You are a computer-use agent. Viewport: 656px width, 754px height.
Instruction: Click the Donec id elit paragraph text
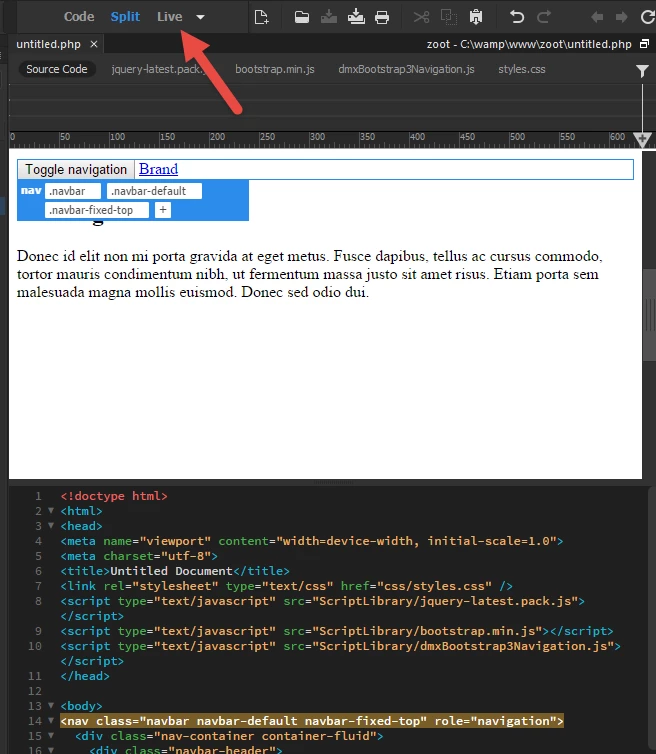click(x=310, y=274)
